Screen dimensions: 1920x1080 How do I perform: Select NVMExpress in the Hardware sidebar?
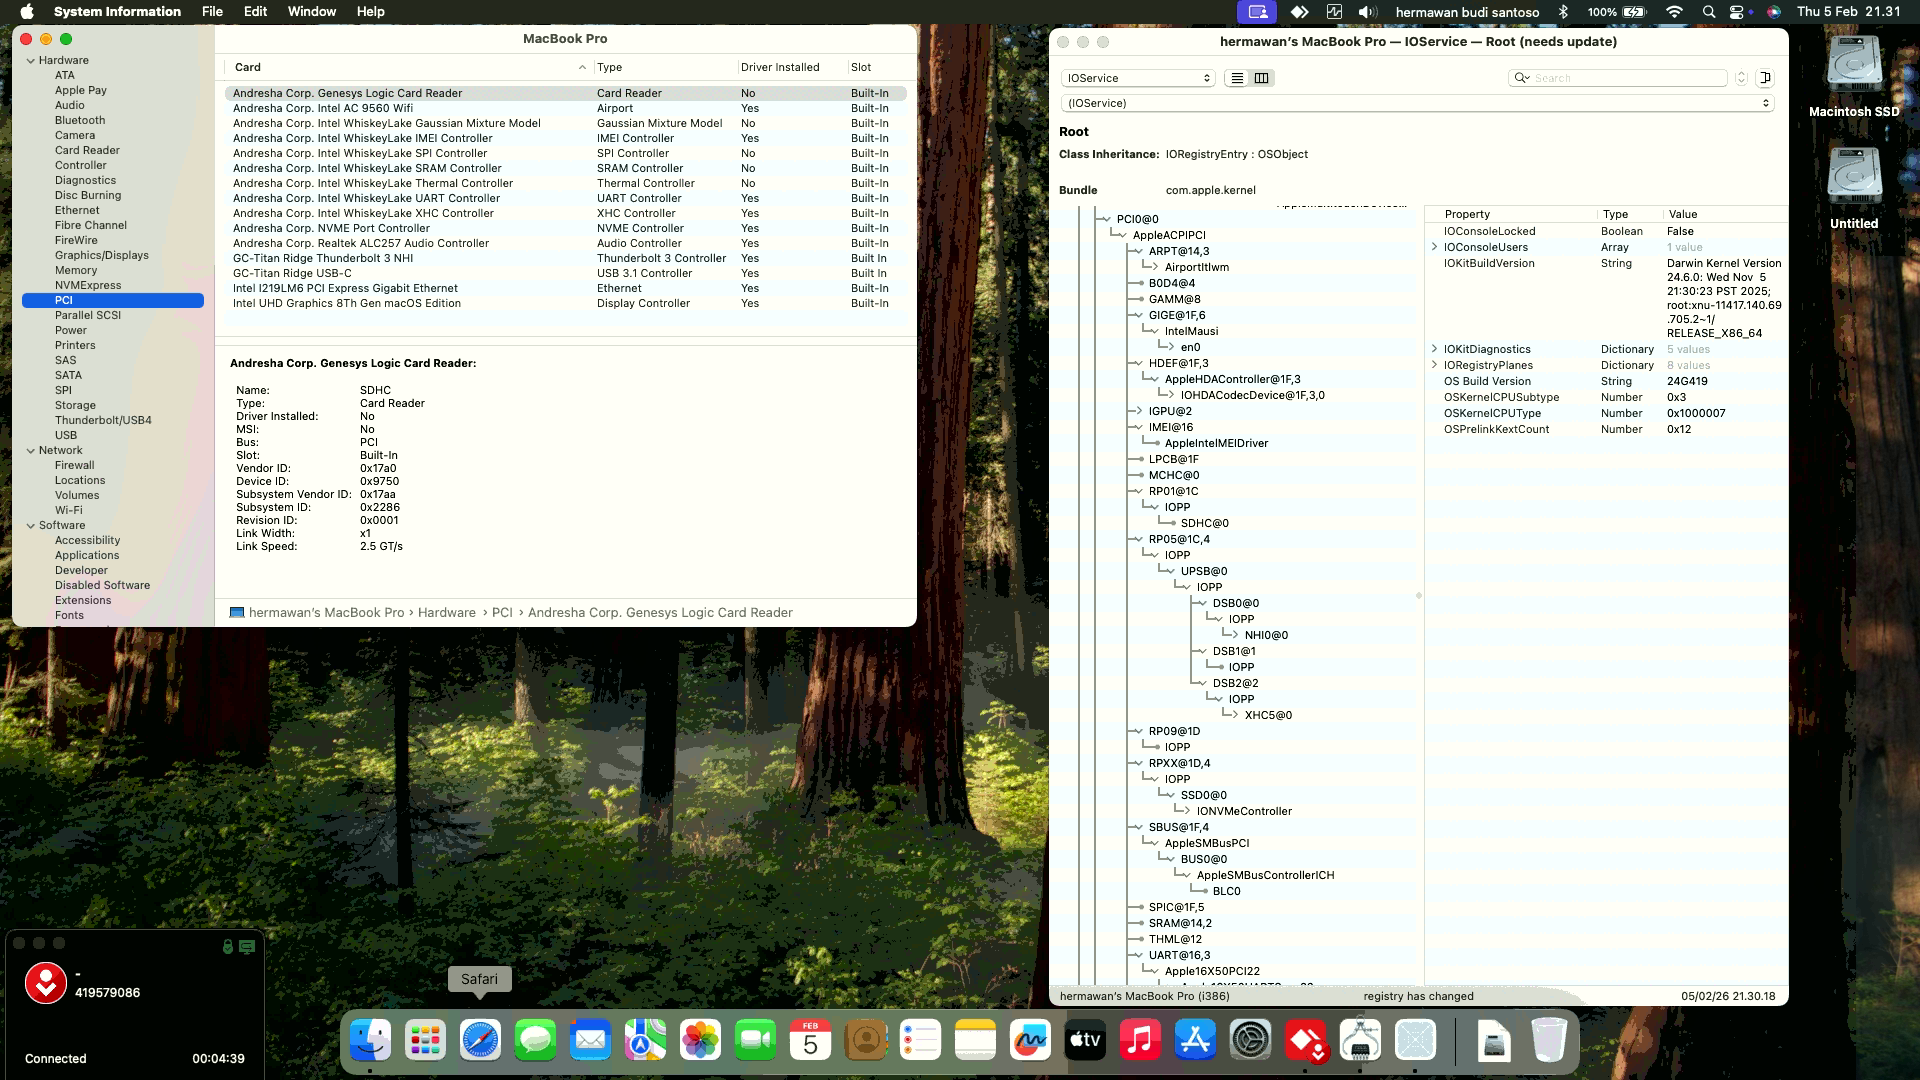click(88, 286)
